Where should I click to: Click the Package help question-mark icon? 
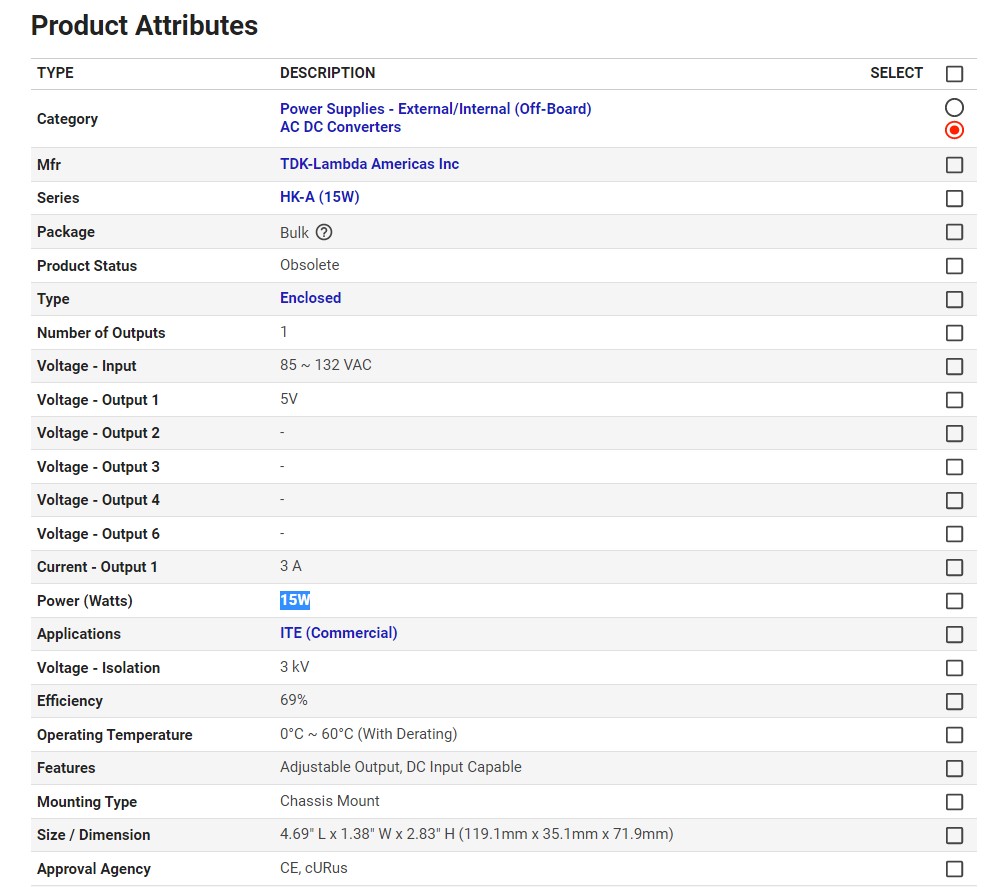tap(323, 232)
